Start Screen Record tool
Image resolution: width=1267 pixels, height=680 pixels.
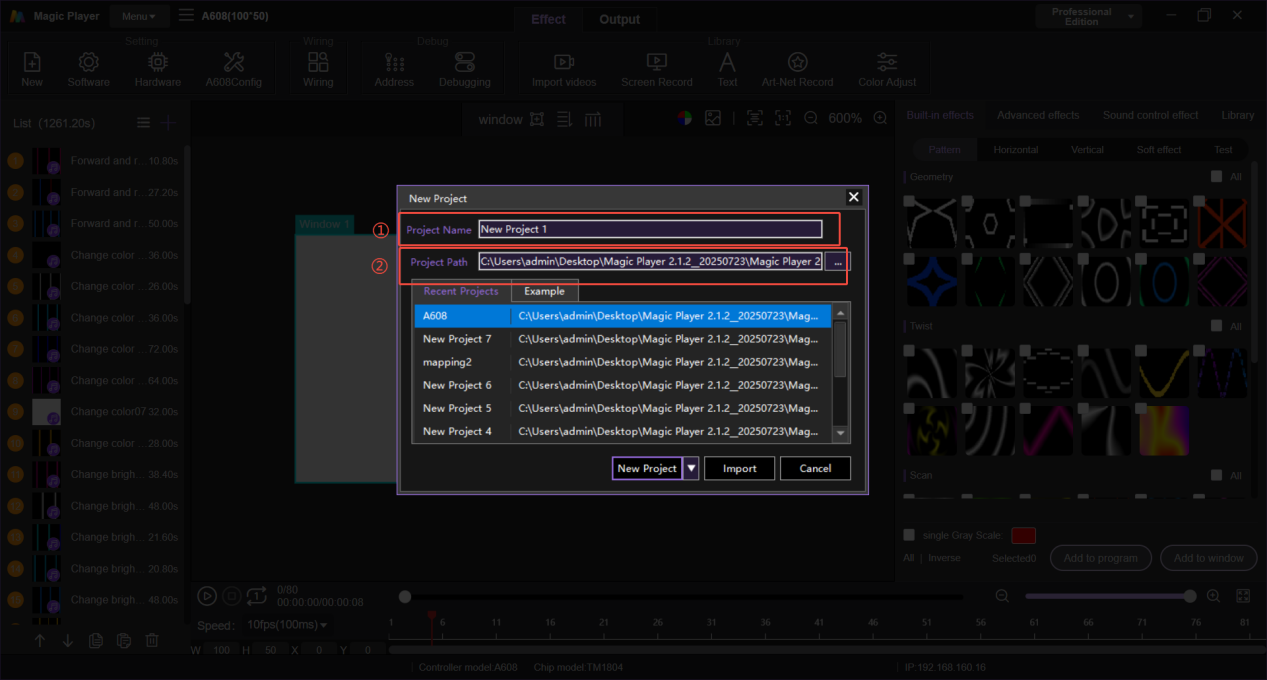point(657,62)
